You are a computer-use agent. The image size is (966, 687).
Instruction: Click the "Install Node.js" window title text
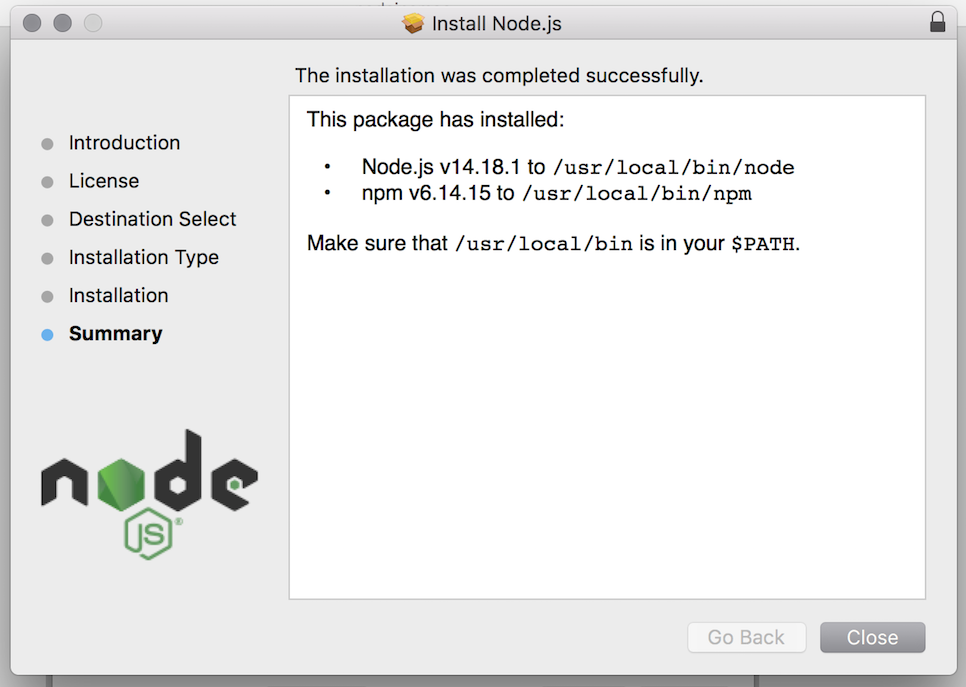coord(496,23)
